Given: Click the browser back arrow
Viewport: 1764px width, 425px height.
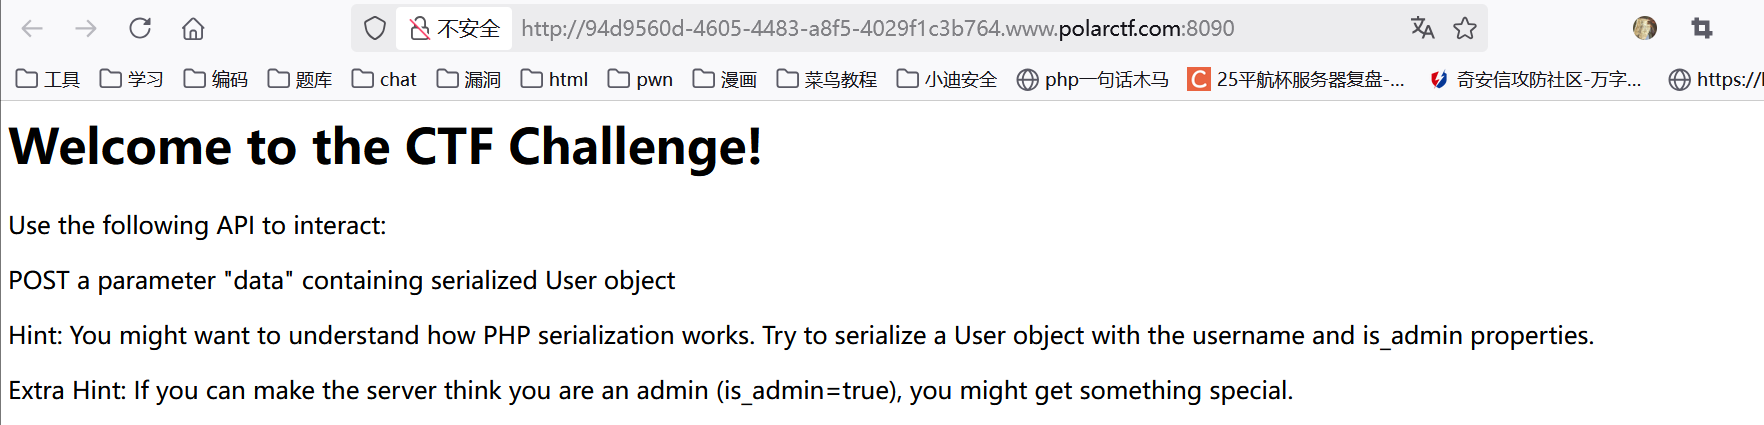Looking at the screenshot, I should [32, 28].
